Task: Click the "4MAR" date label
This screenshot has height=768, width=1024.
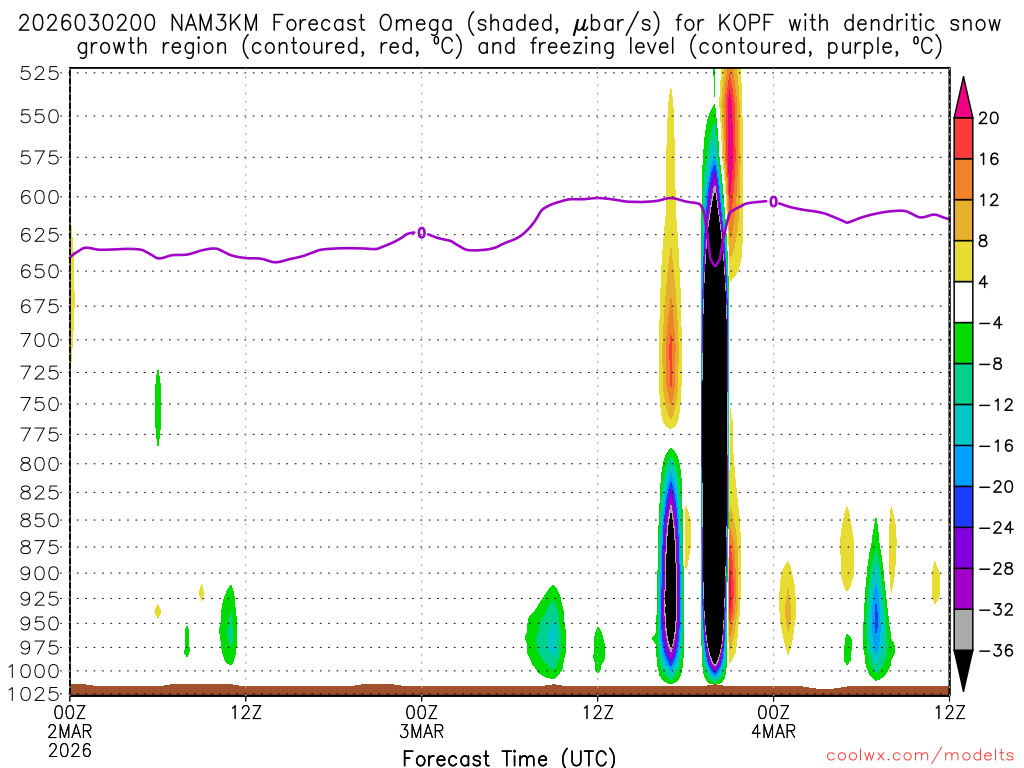Action: pos(774,731)
